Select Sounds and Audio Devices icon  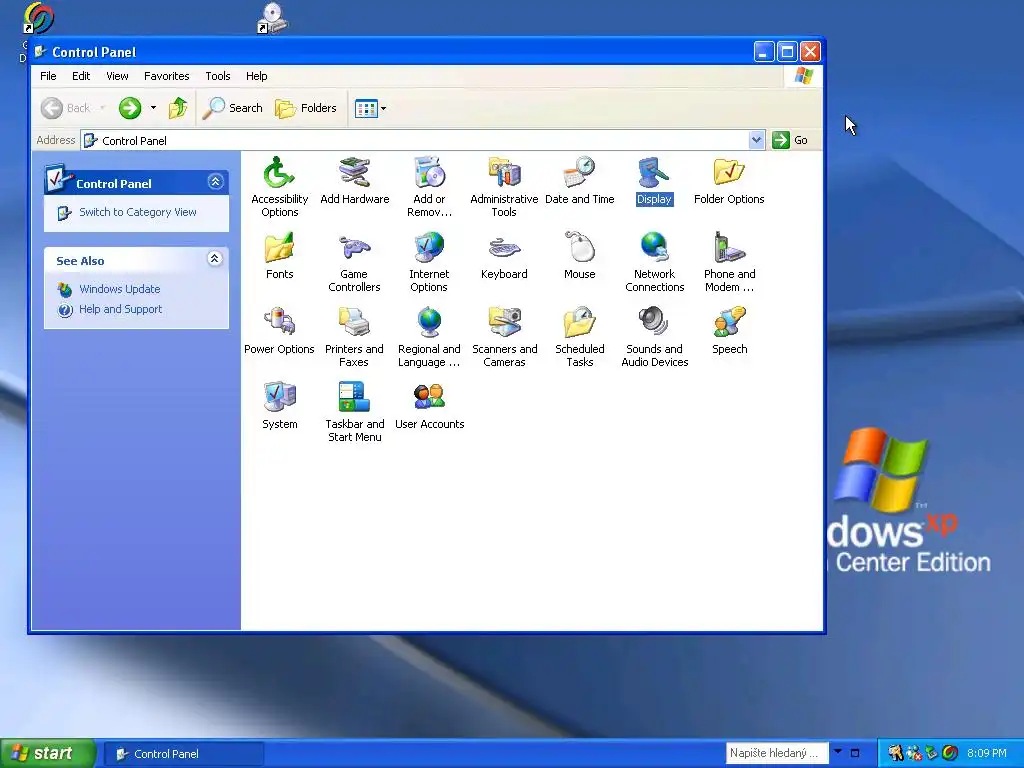pos(654,336)
